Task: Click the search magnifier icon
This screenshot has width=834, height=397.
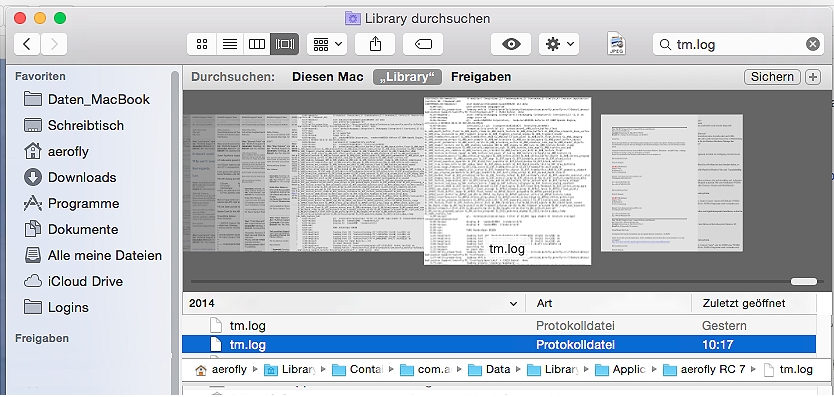Action: (x=665, y=45)
